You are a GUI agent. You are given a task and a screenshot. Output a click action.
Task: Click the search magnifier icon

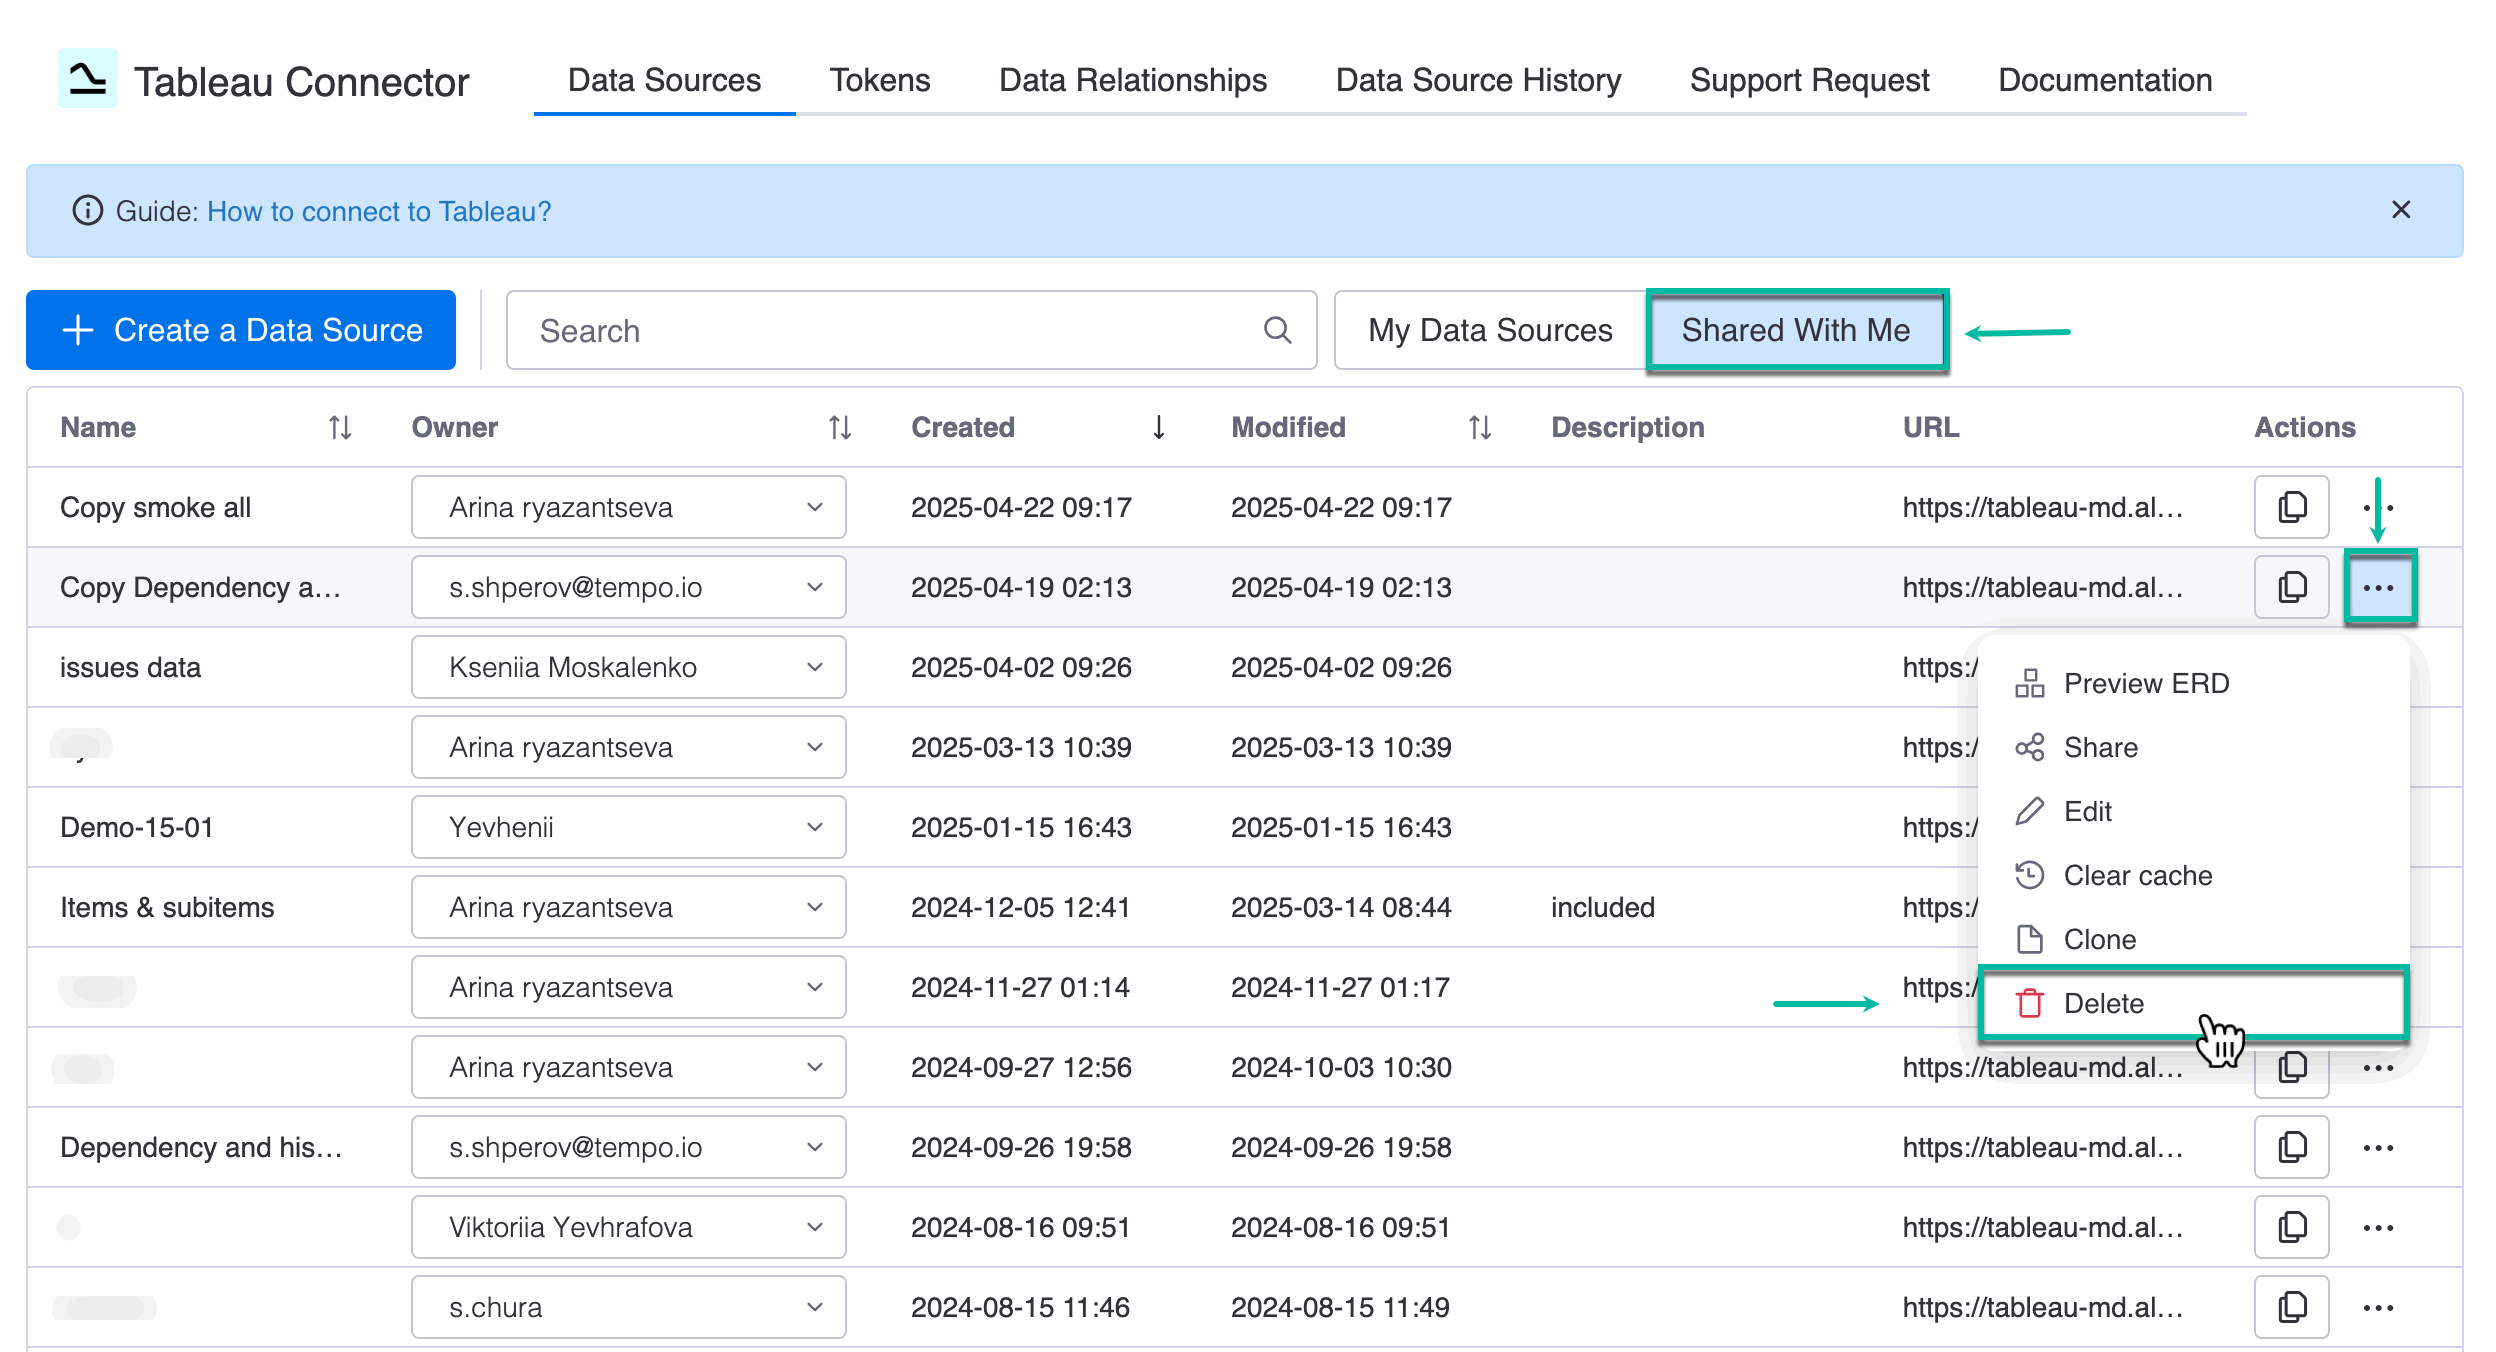tap(1277, 330)
